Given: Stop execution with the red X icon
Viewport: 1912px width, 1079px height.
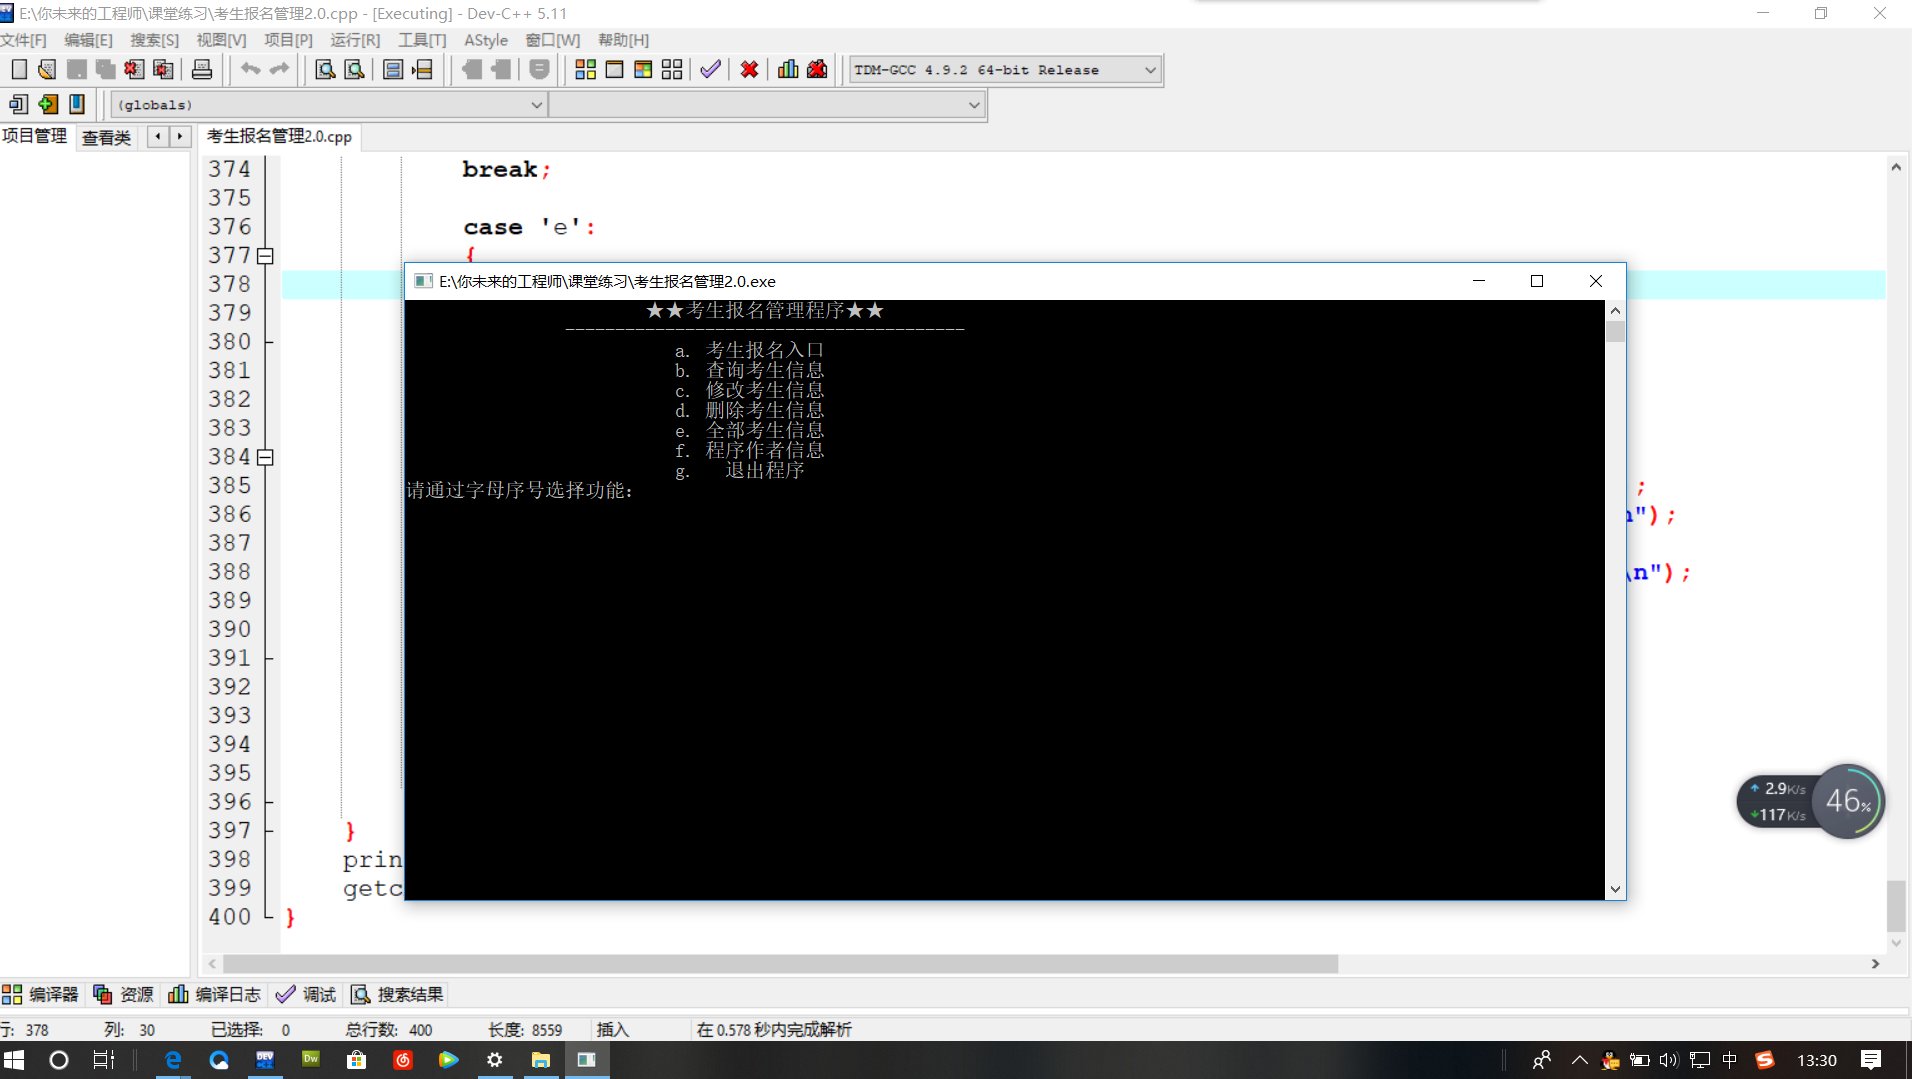Looking at the screenshot, I should (x=749, y=69).
